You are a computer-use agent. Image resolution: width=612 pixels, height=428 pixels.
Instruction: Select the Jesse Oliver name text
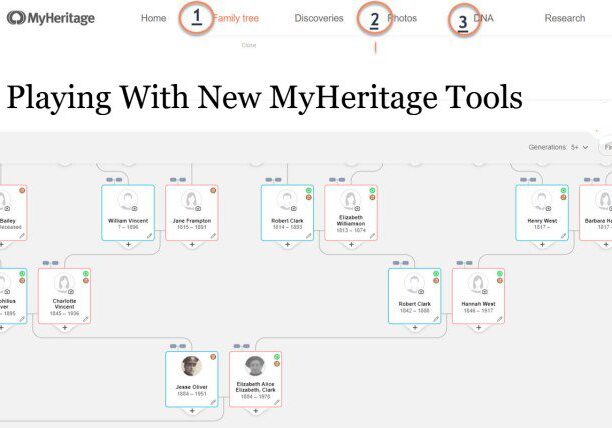coord(192,387)
